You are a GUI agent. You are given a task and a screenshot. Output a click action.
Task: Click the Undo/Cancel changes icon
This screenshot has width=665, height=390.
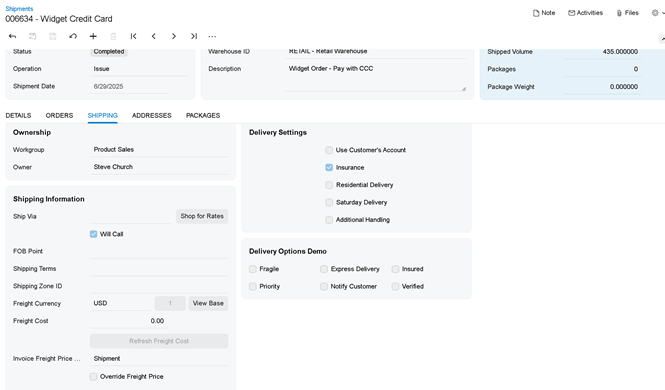(73, 36)
